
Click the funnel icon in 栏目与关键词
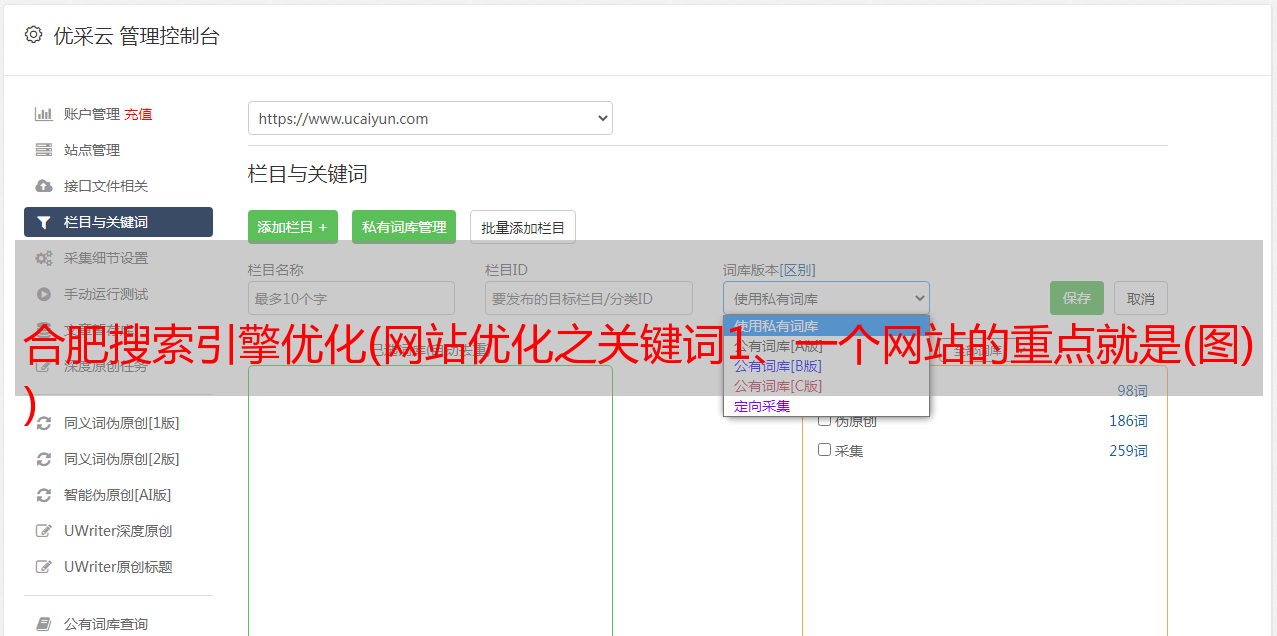point(43,222)
